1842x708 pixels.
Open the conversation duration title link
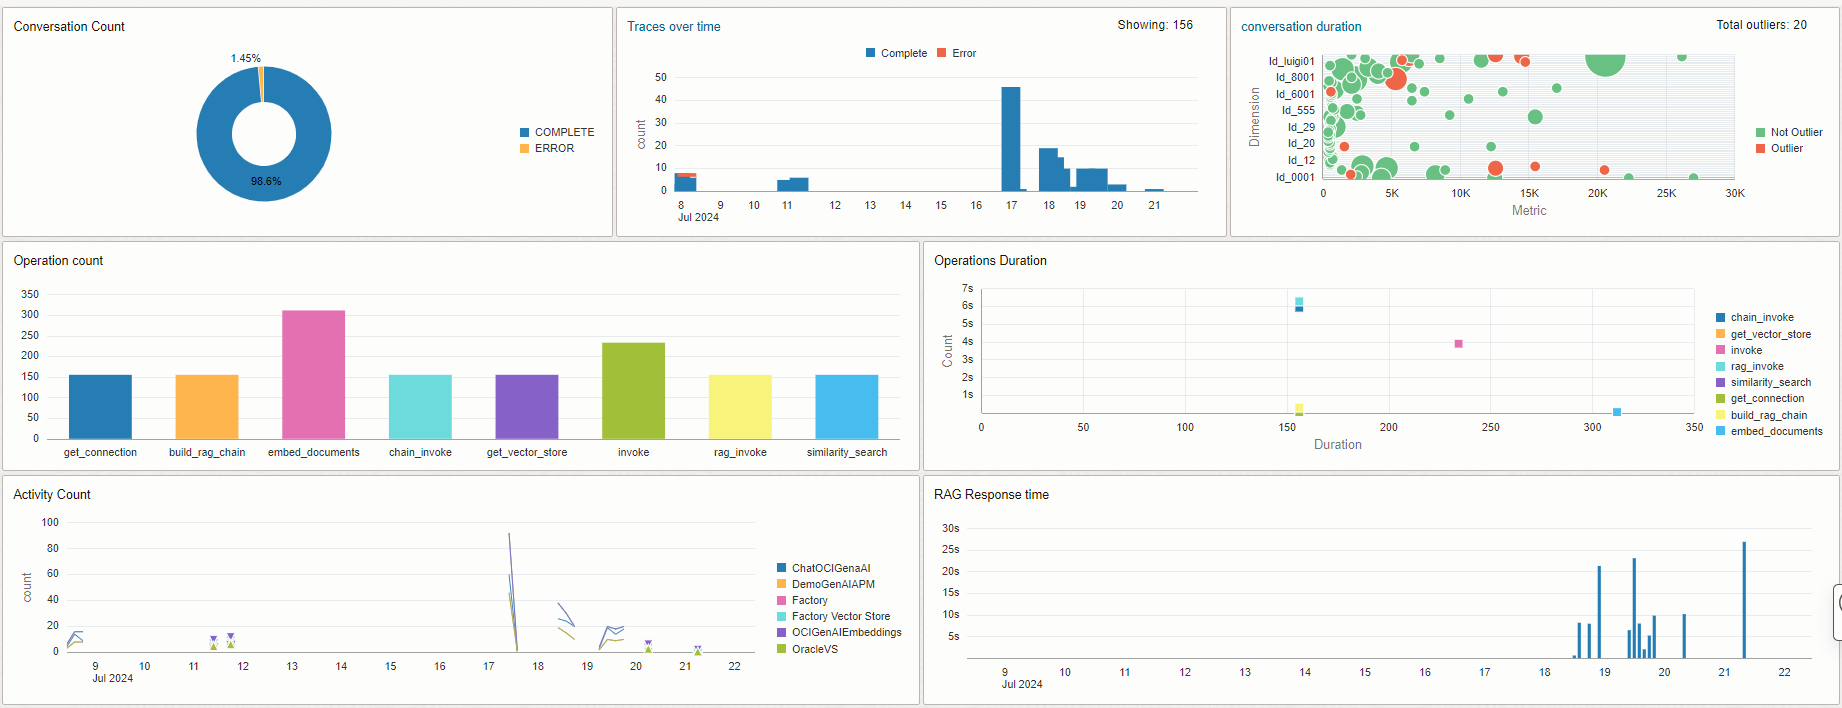(x=1301, y=27)
